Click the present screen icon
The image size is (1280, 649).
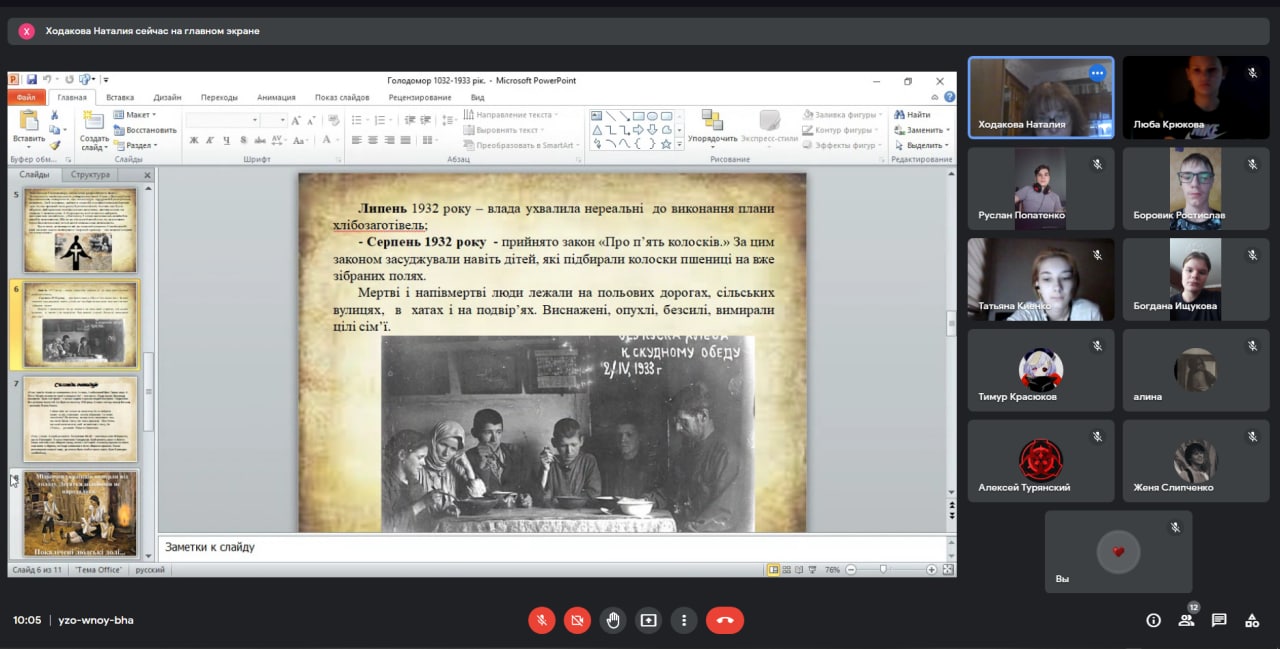coord(648,620)
